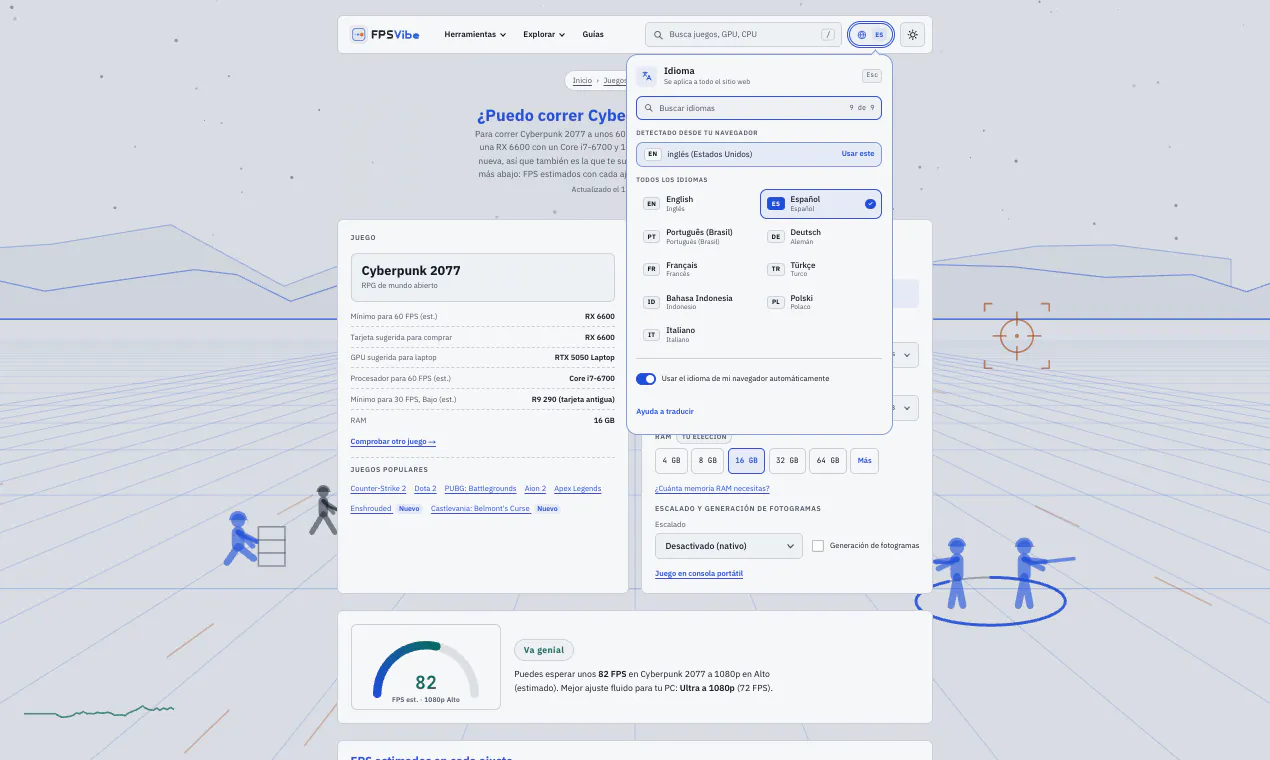Image resolution: width=1270 pixels, height=760 pixels.
Task: Select English from the language list
Action: pyautogui.click(x=697, y=204)
